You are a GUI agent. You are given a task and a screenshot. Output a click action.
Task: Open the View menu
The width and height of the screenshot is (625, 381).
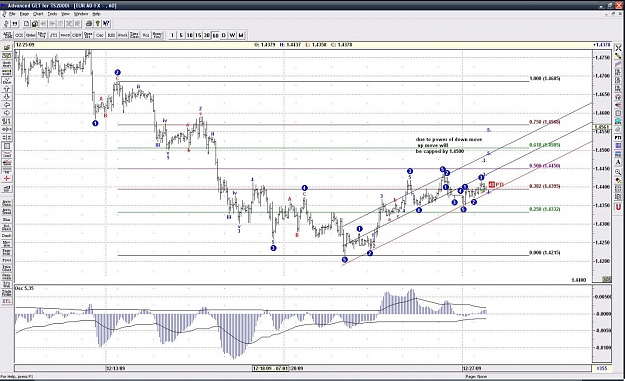click(65, 14)
